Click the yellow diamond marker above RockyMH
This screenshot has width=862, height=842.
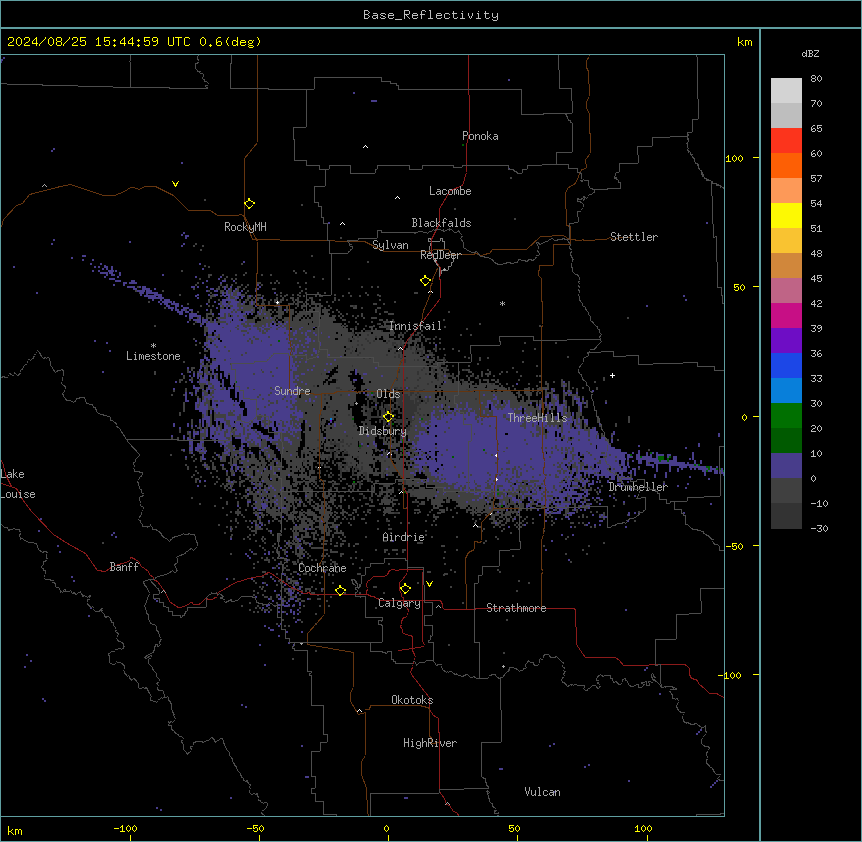point(249,204)
